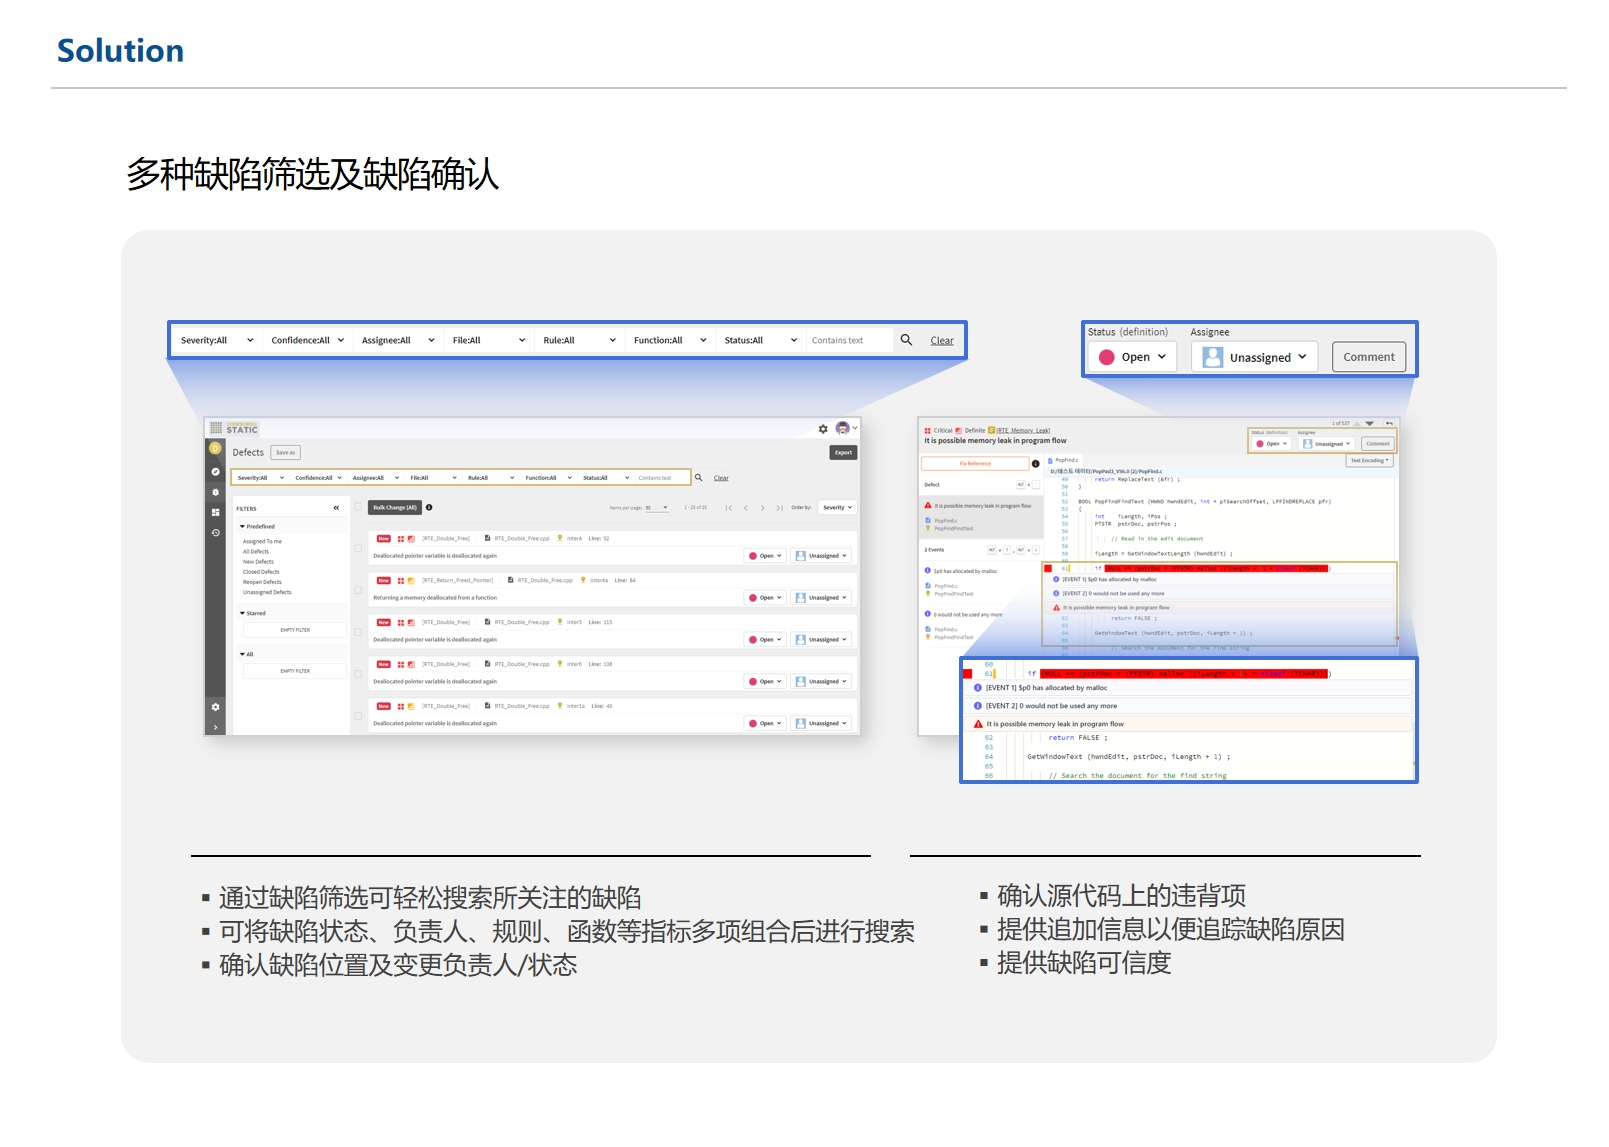1609x1147 pixels.
Task: Go to previous page of defects list
Action: [x=746, y=508]
